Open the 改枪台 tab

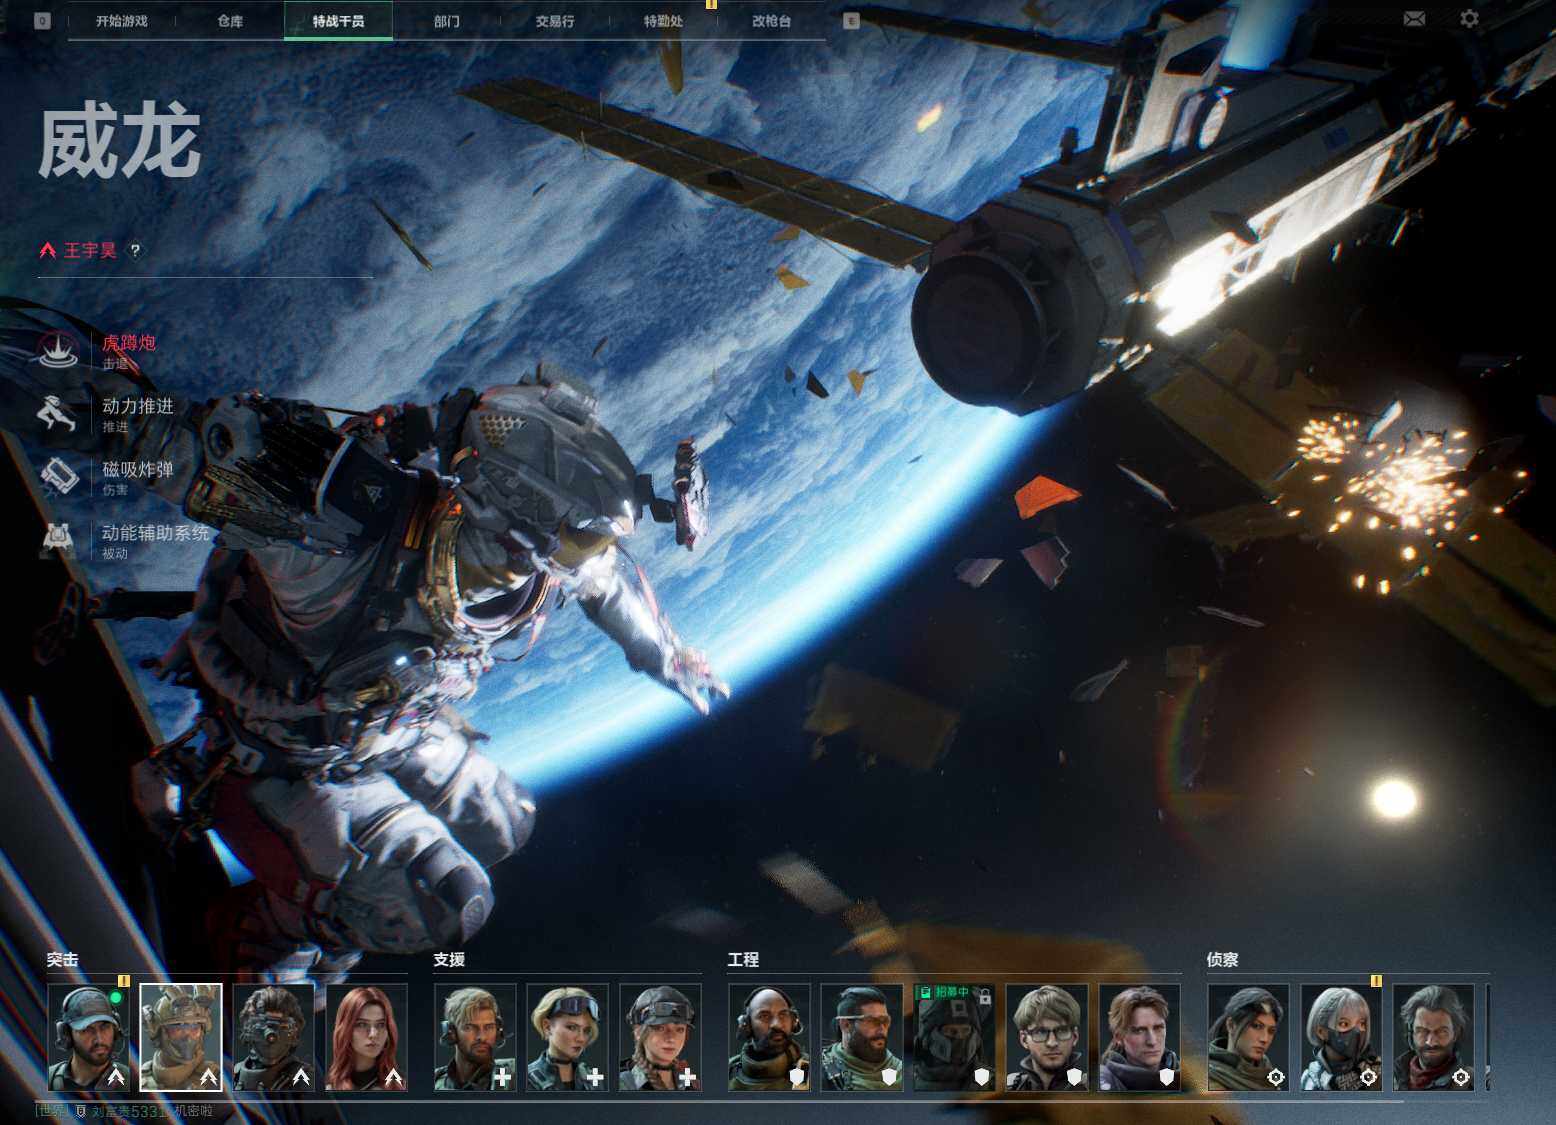point(771,21)
